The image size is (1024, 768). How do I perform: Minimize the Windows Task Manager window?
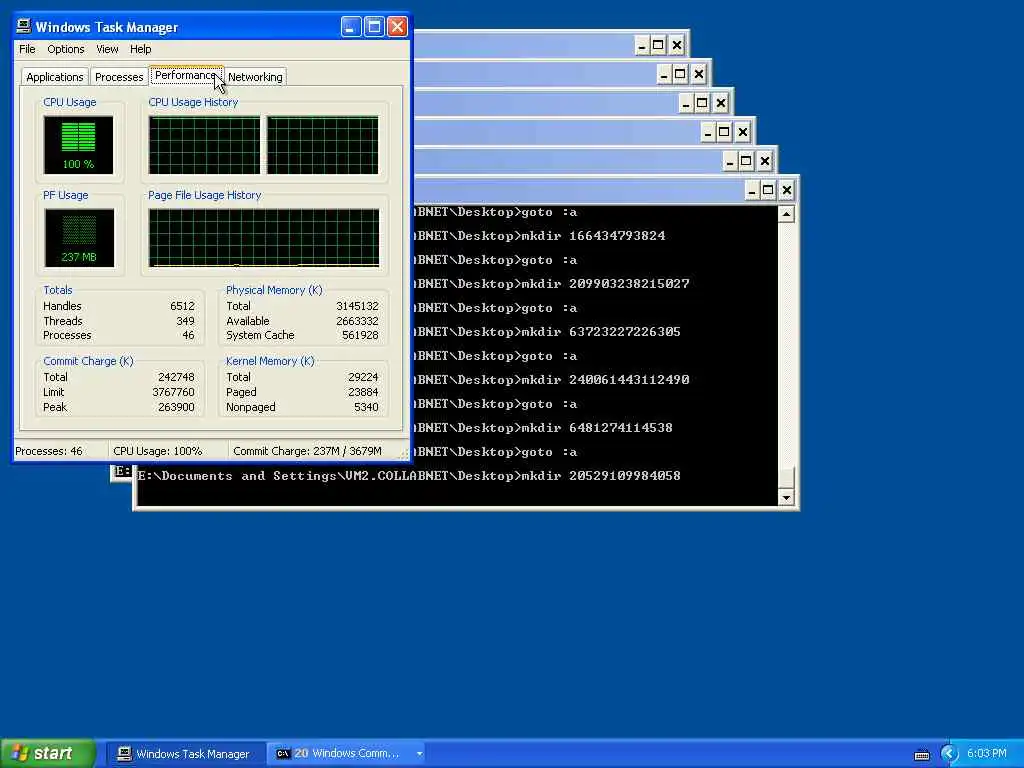(x=351, y=27)
